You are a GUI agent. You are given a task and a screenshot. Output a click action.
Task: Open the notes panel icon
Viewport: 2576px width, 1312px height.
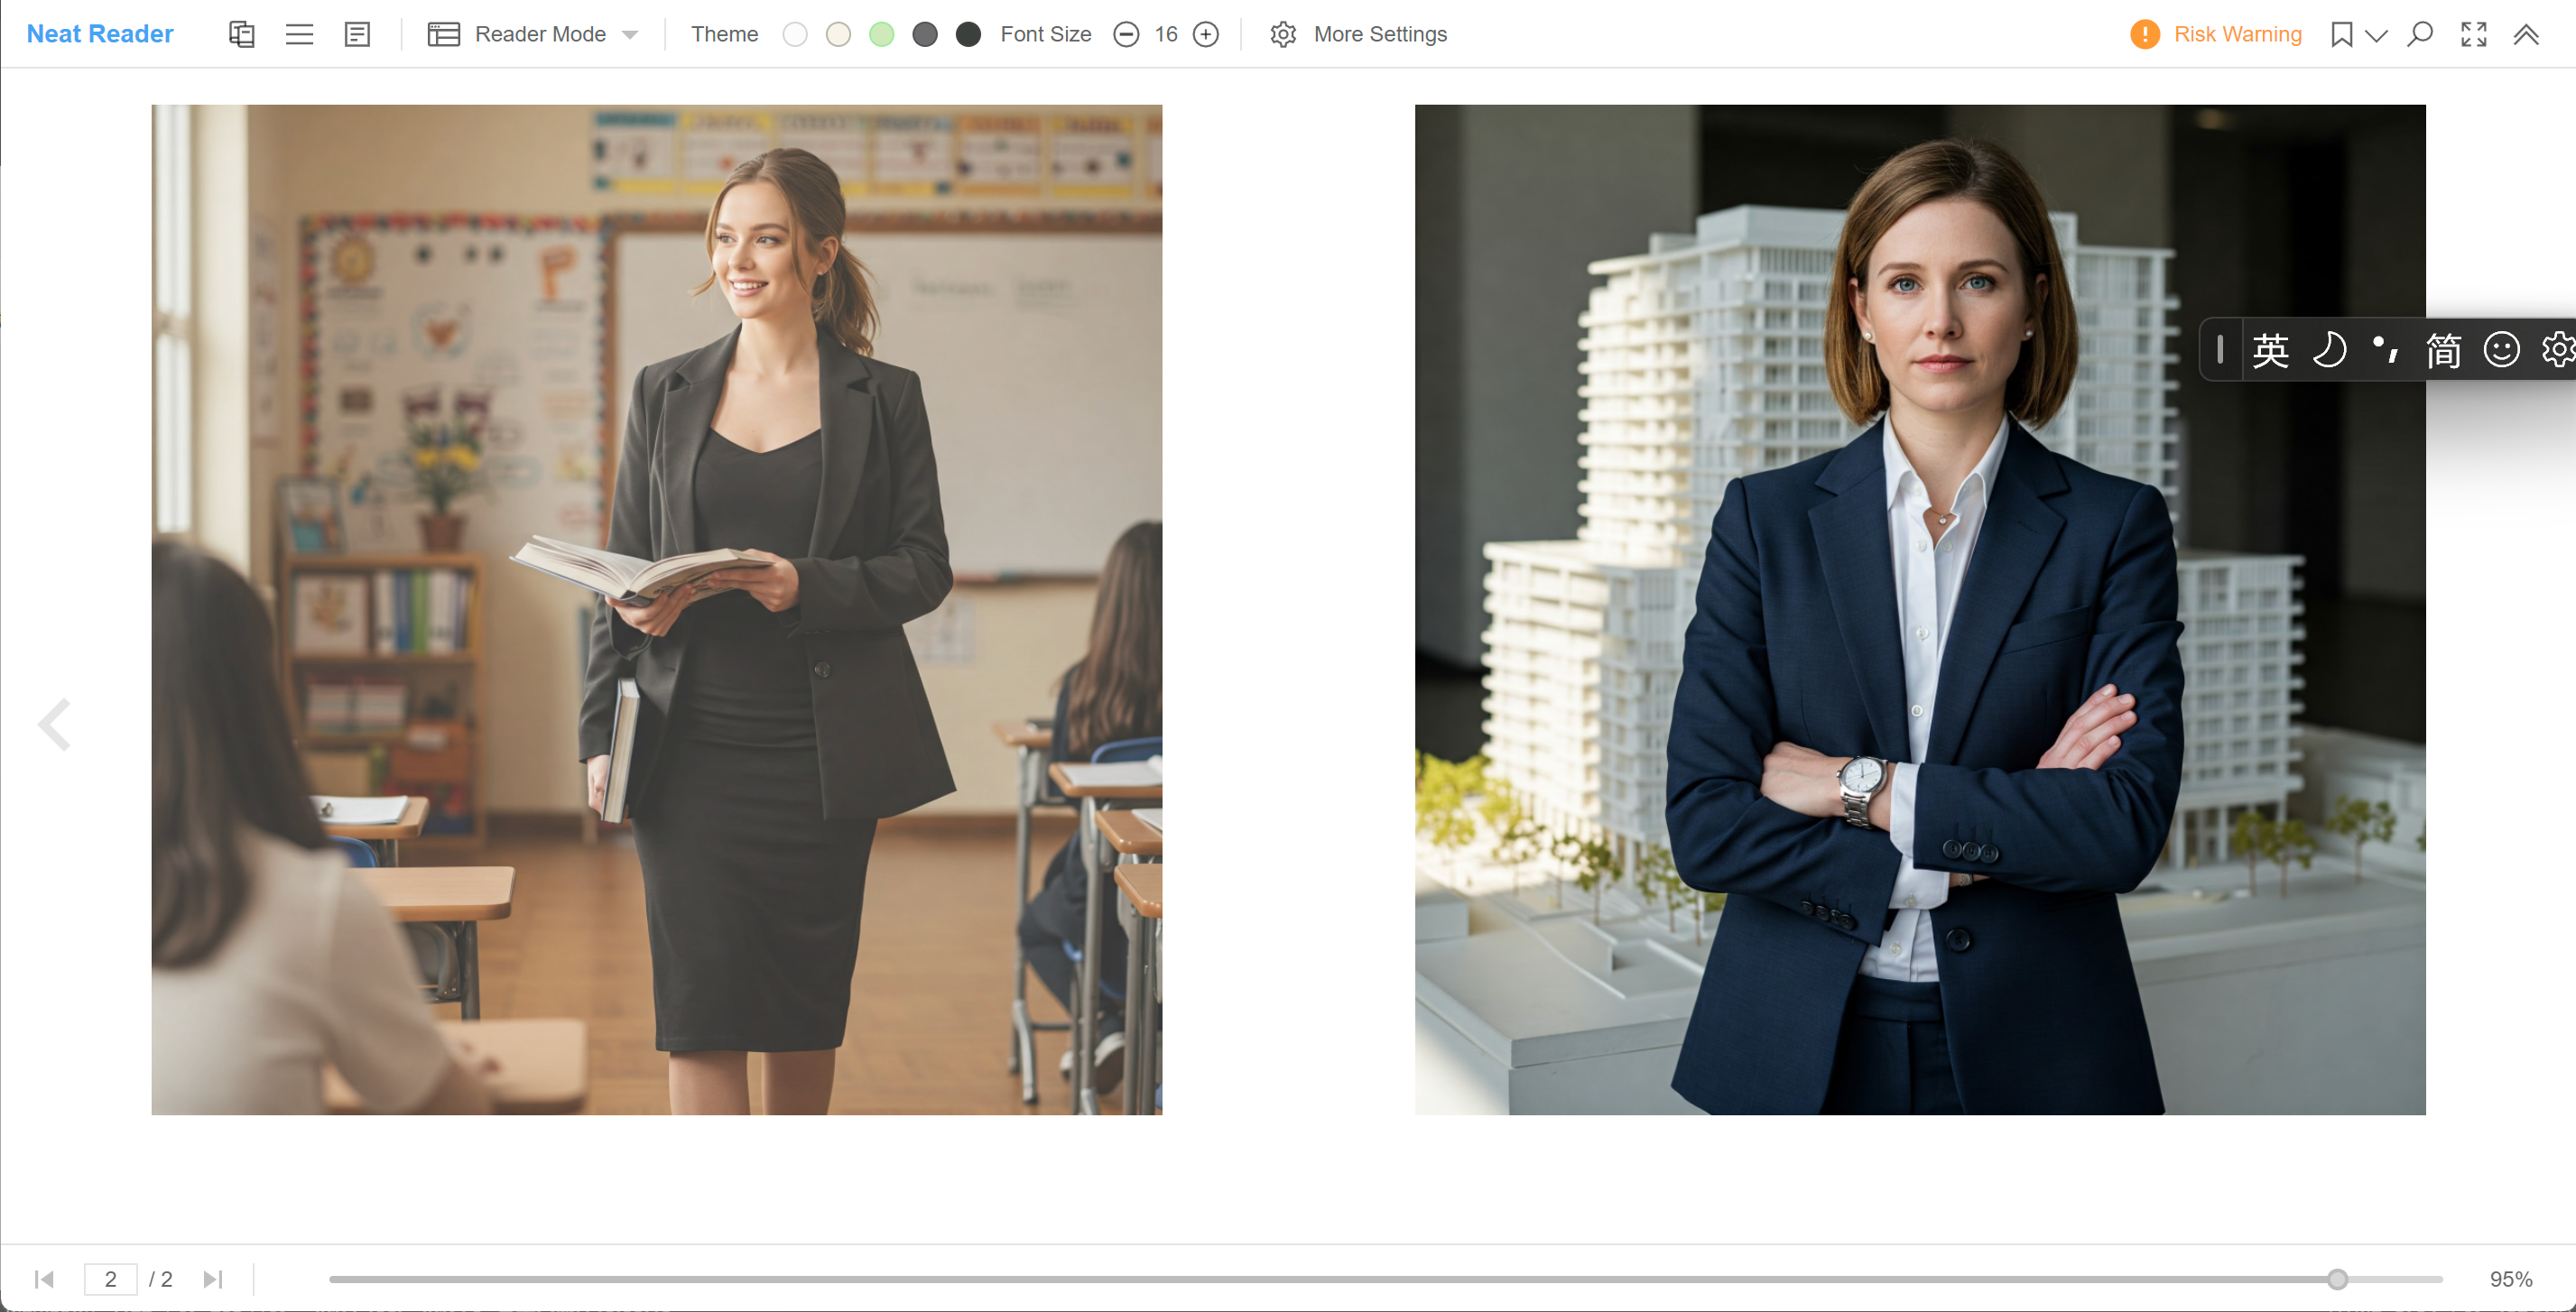357,34
